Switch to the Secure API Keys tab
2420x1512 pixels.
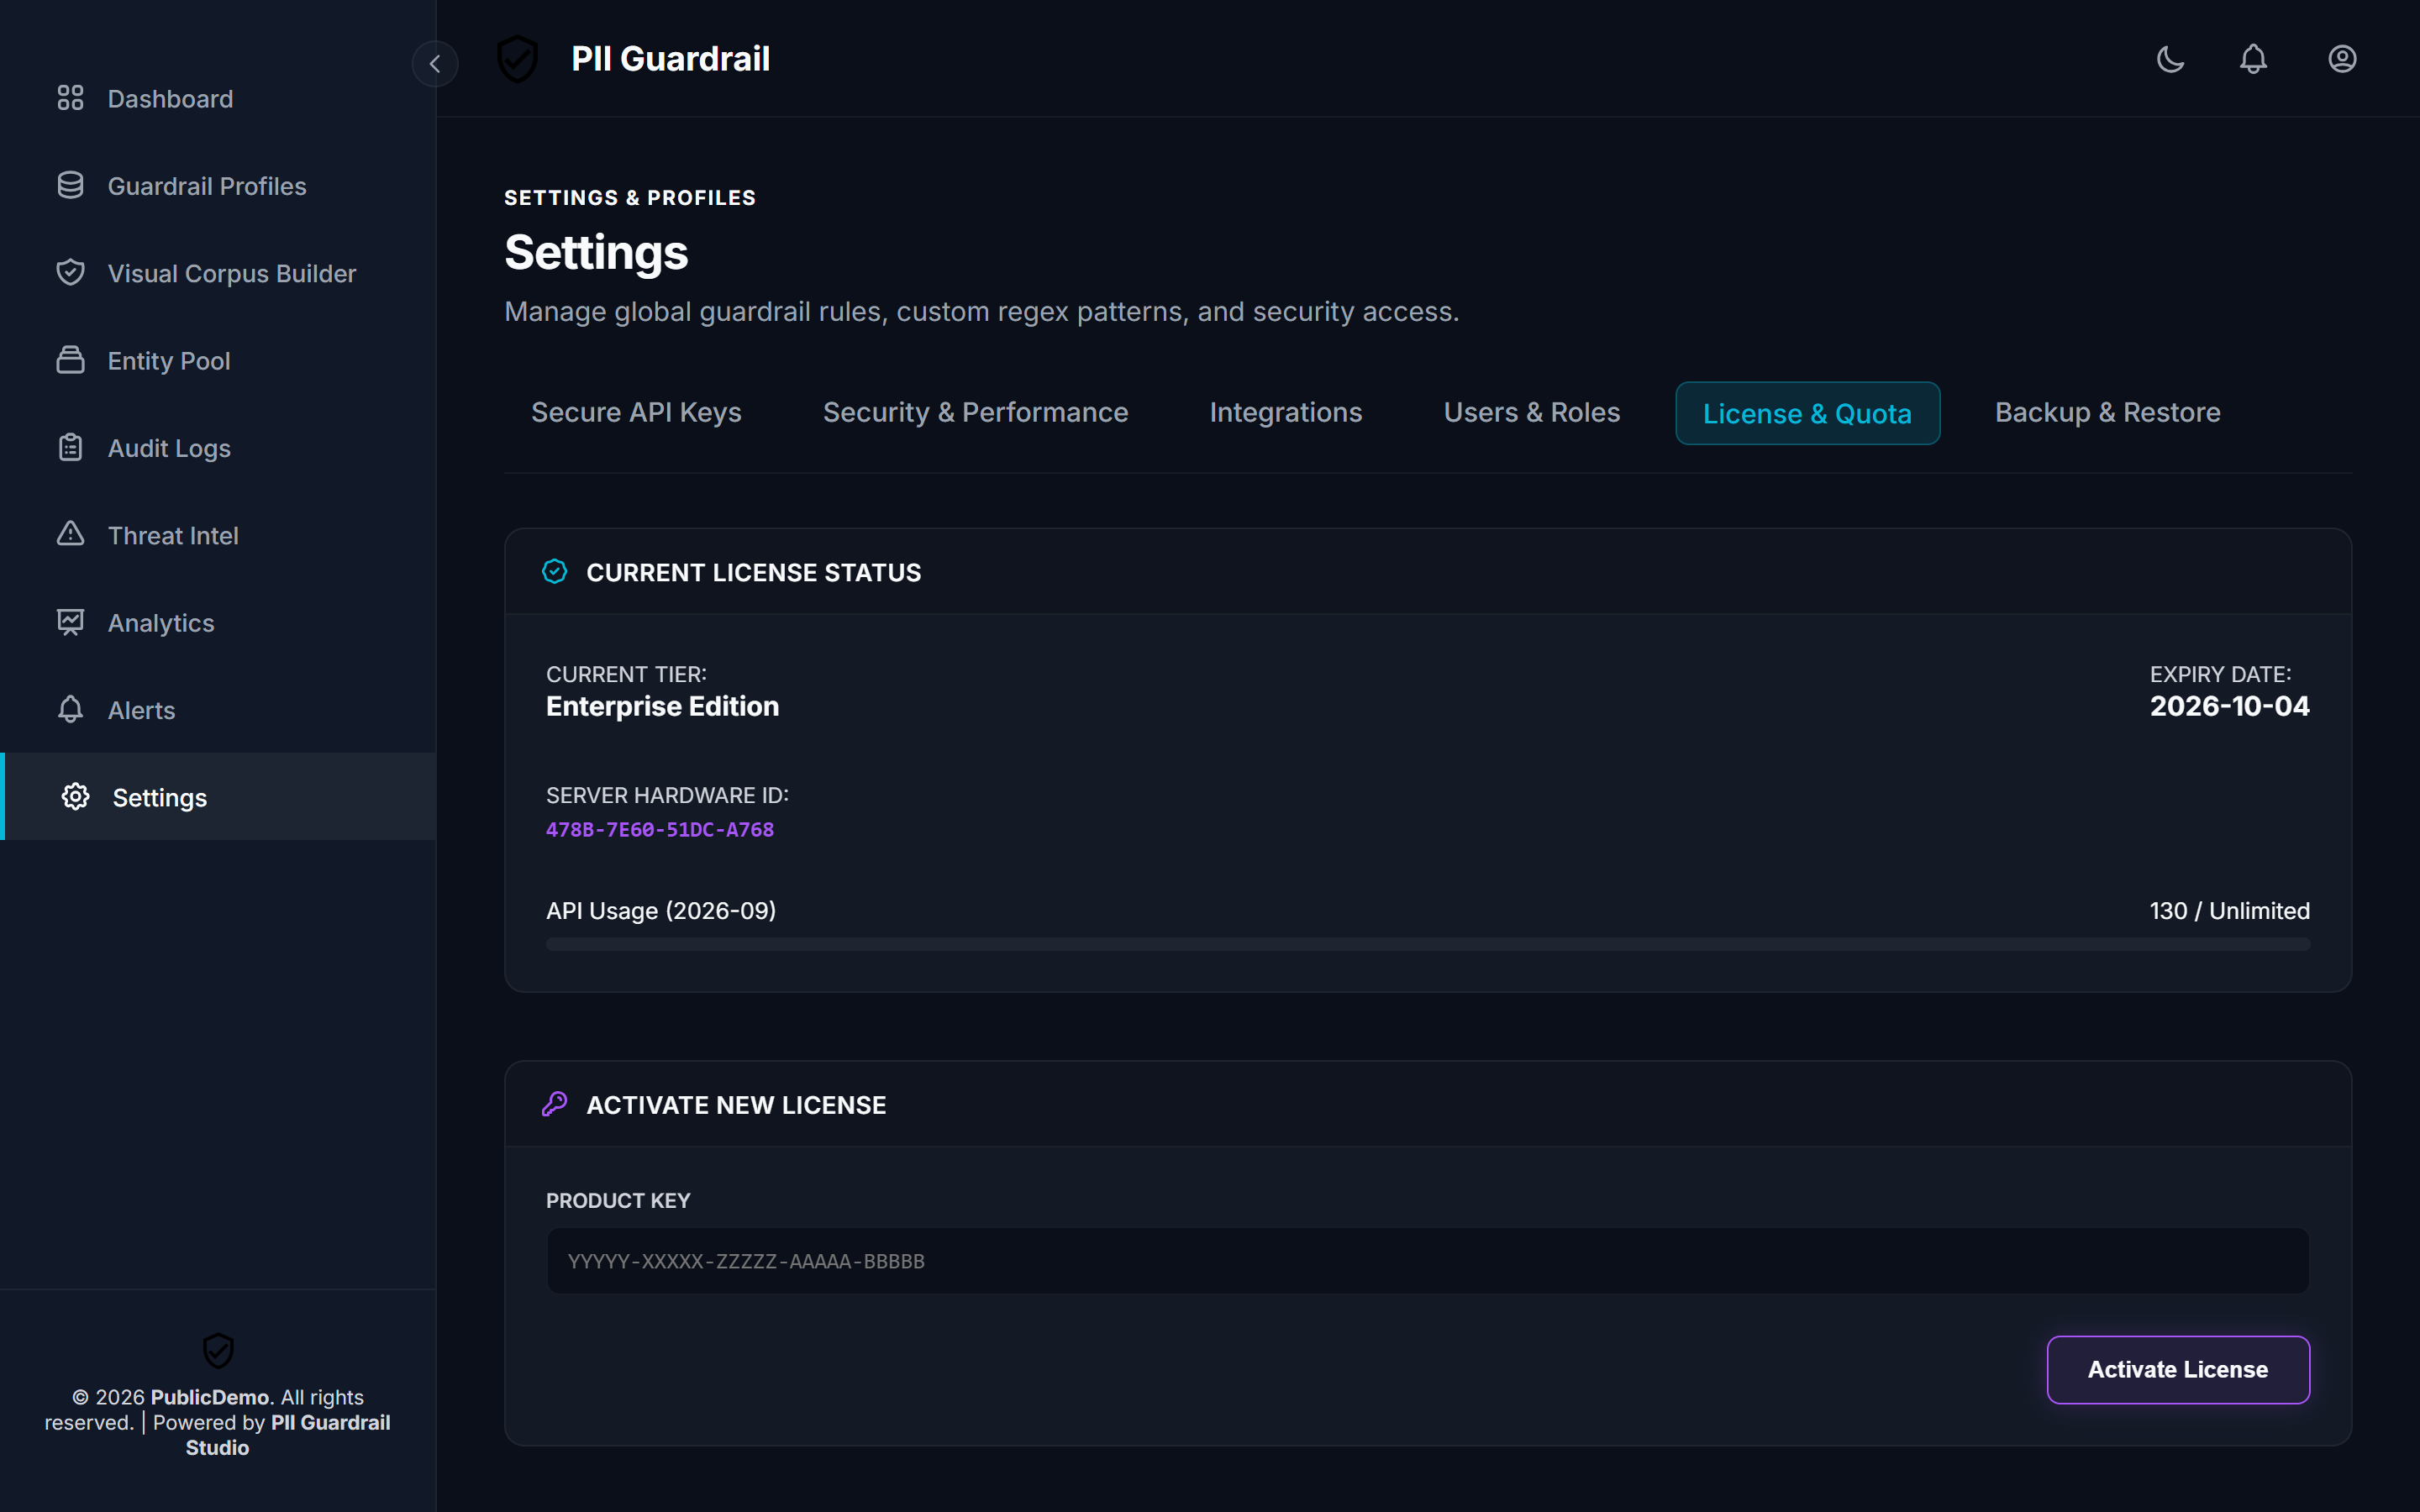[x=636, y=412]
